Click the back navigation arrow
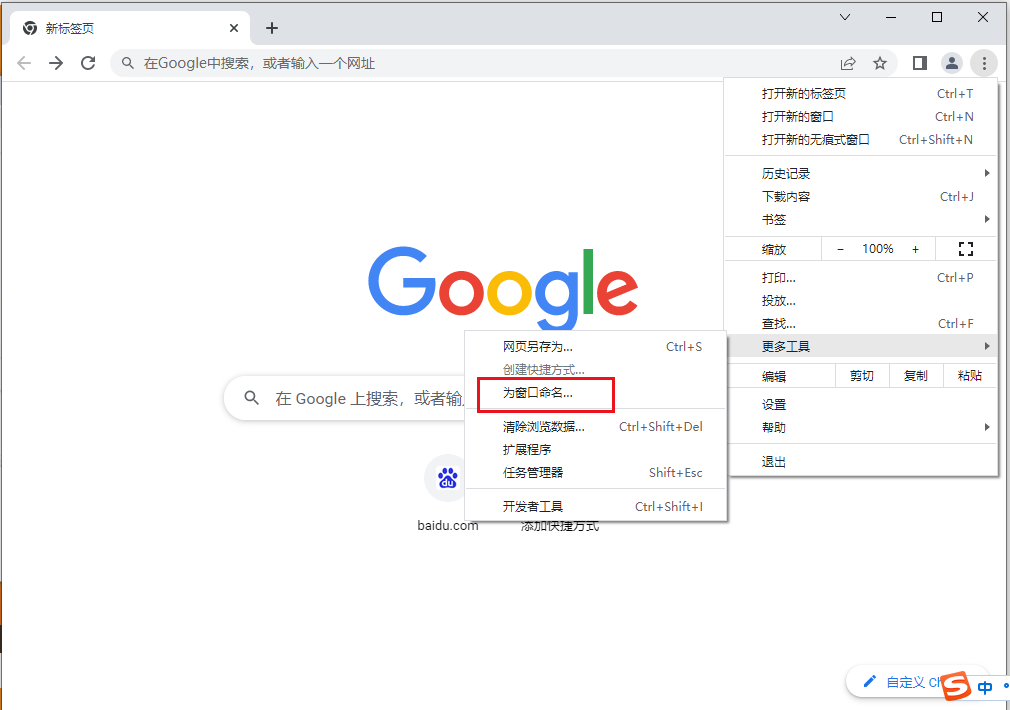This screenshot has height=710, width=1010. (24, 63)
